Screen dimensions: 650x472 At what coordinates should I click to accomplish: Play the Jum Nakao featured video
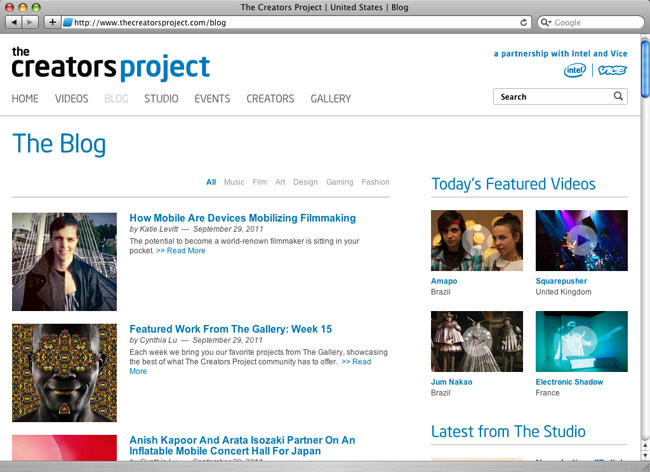pos(477,341)
